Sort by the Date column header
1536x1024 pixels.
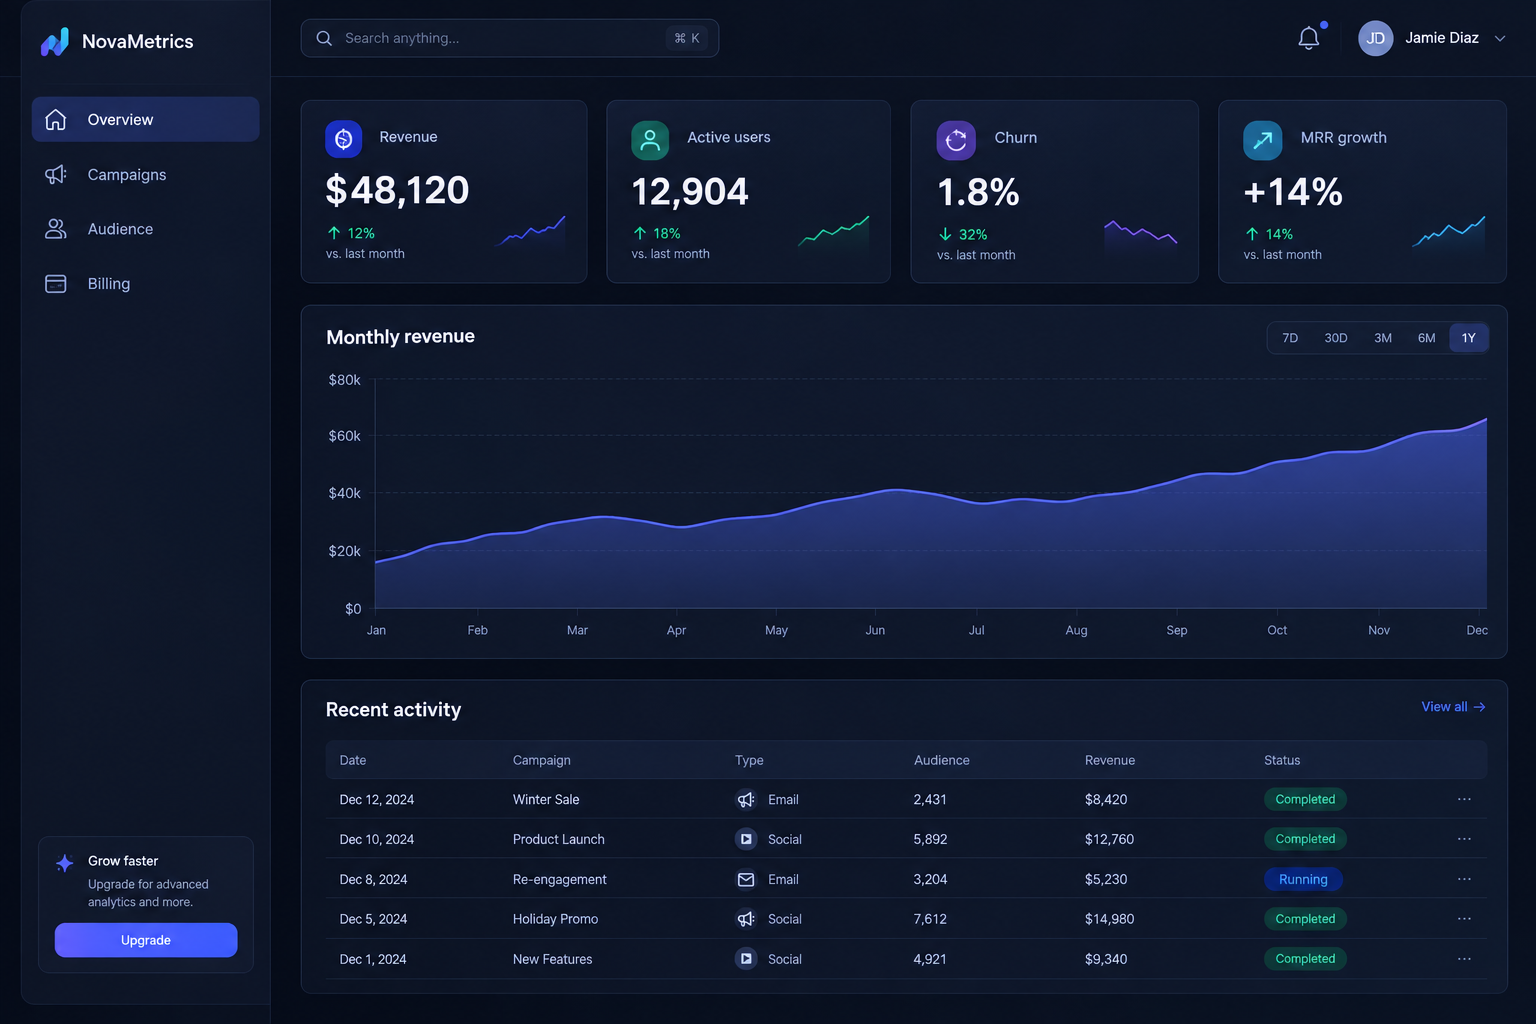pyautogui.click(x=353, y=760)
